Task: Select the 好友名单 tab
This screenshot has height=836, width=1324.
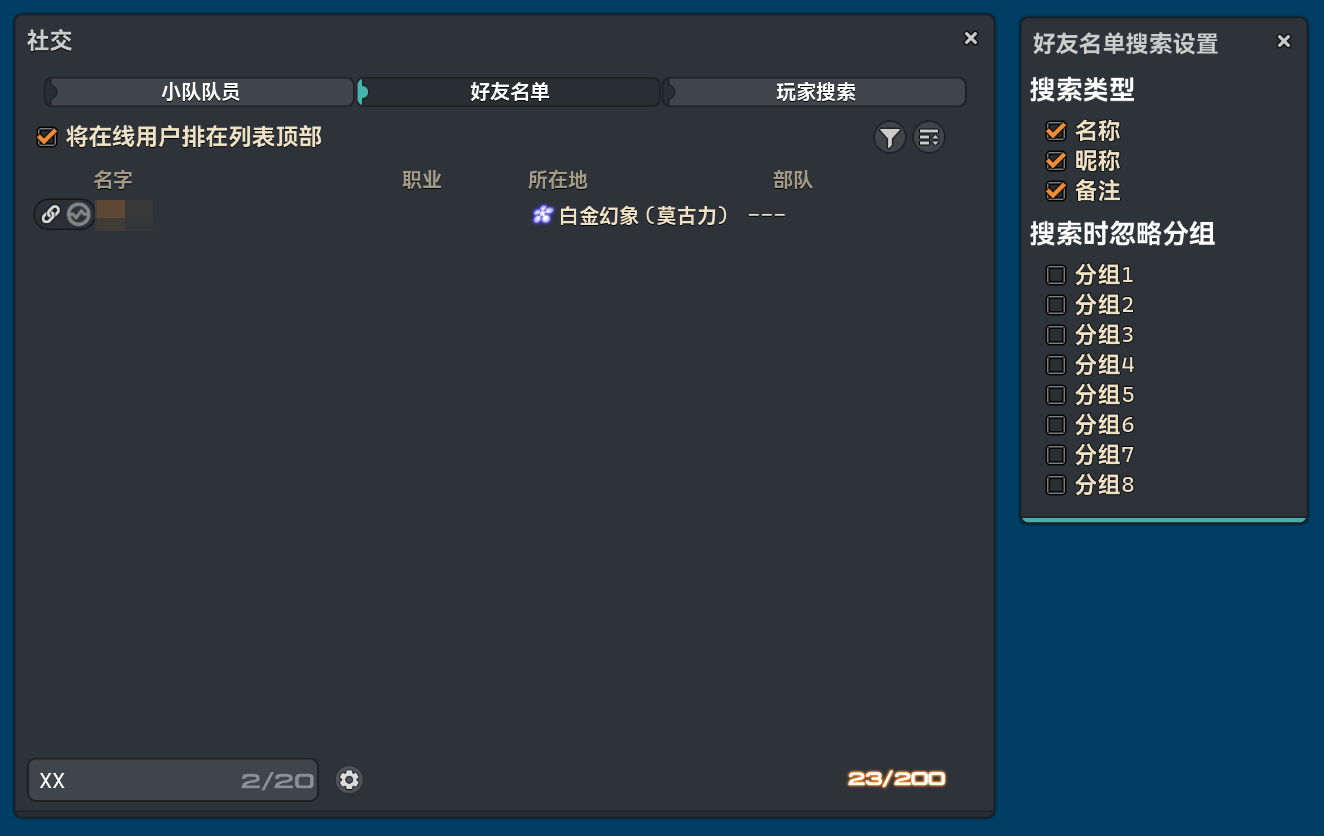Action: [x=509, y=91]
